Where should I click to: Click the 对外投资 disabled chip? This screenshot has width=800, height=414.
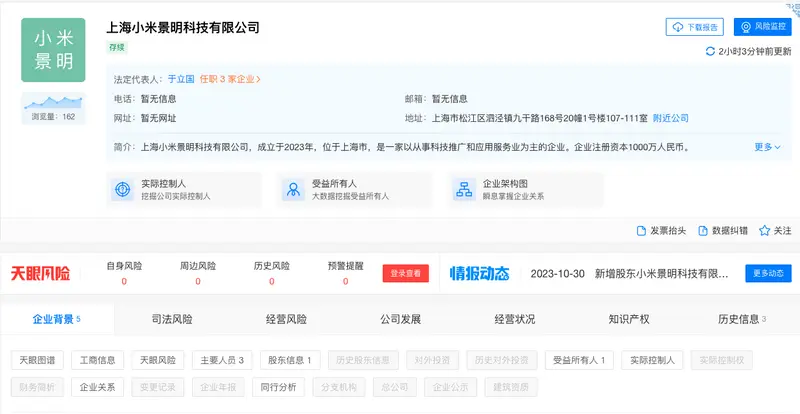432,360
